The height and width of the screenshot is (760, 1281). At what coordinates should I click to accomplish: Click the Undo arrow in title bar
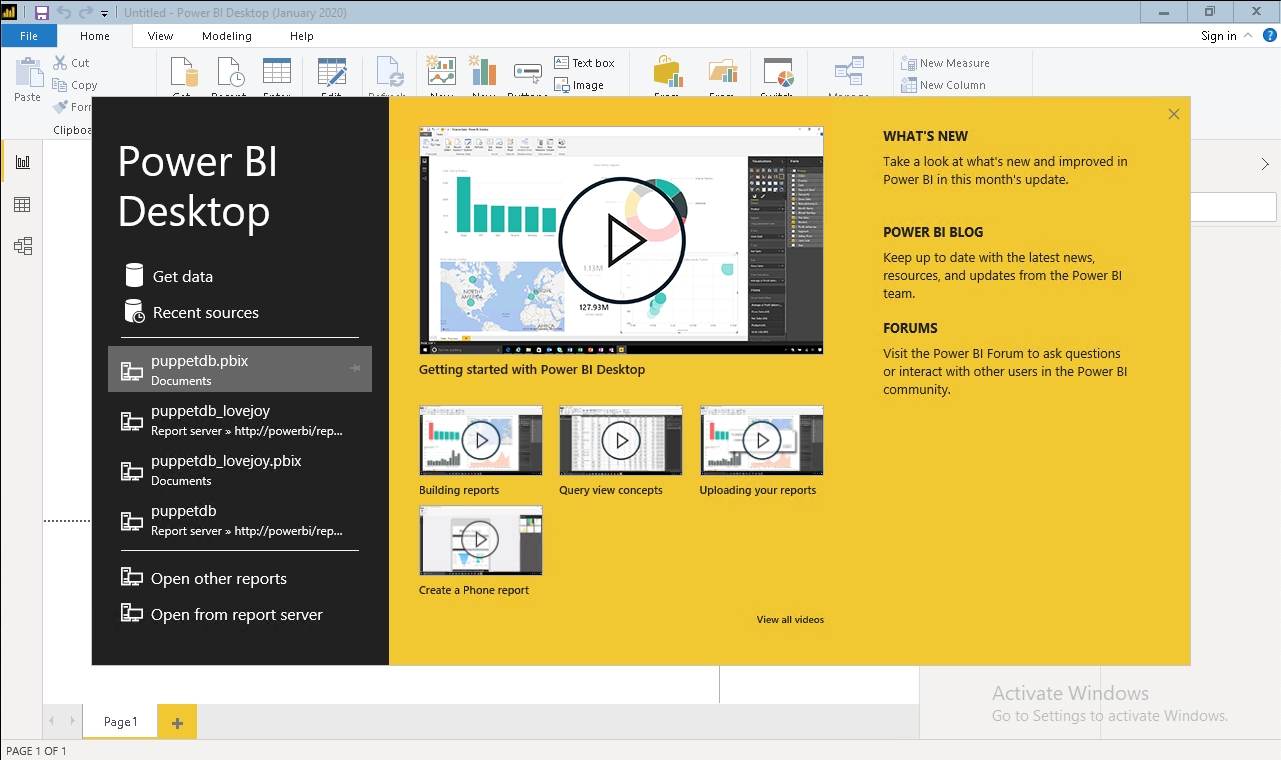(x=64, y=12)
